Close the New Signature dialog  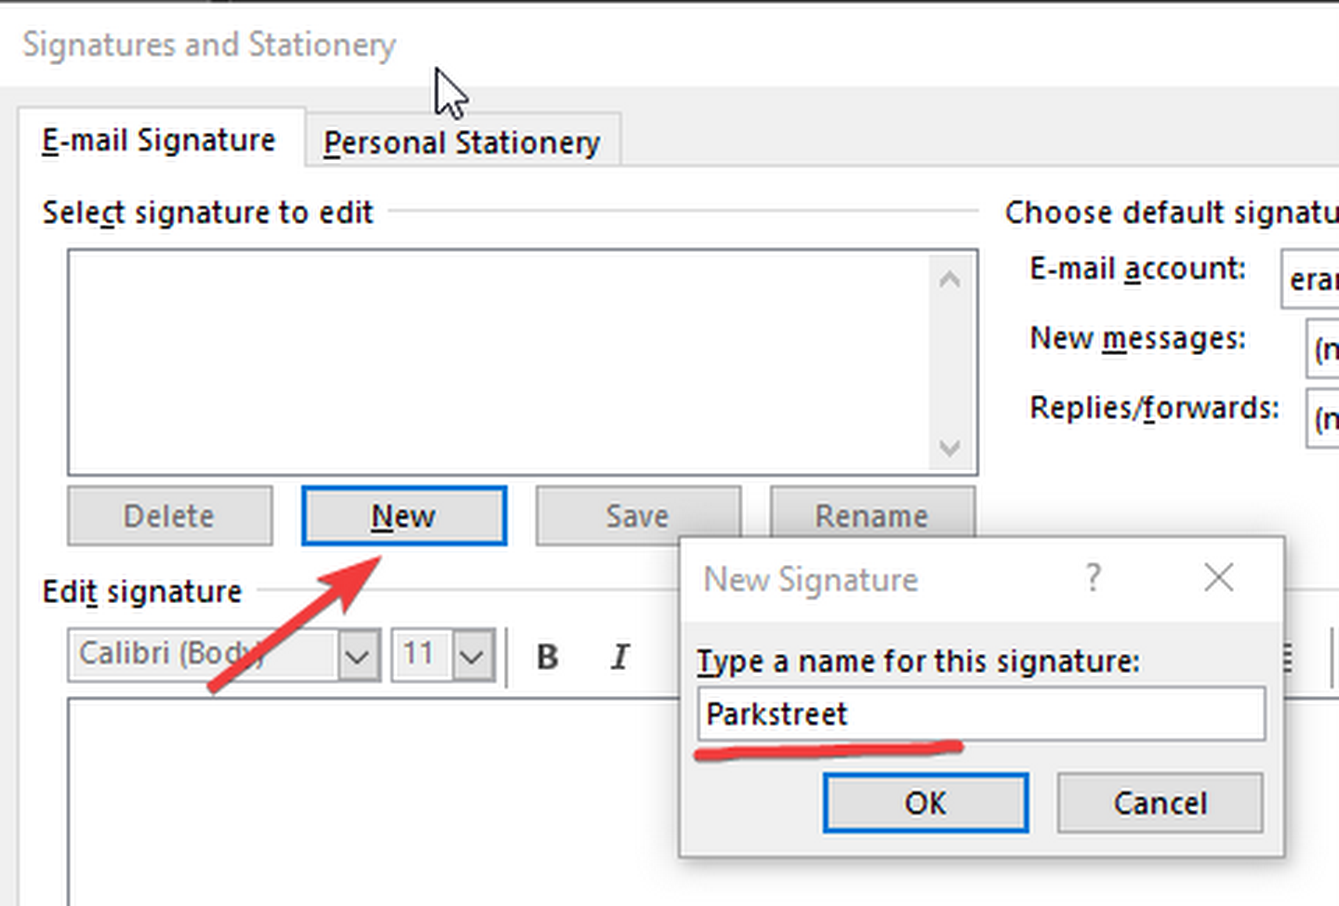coord(1218,578)
